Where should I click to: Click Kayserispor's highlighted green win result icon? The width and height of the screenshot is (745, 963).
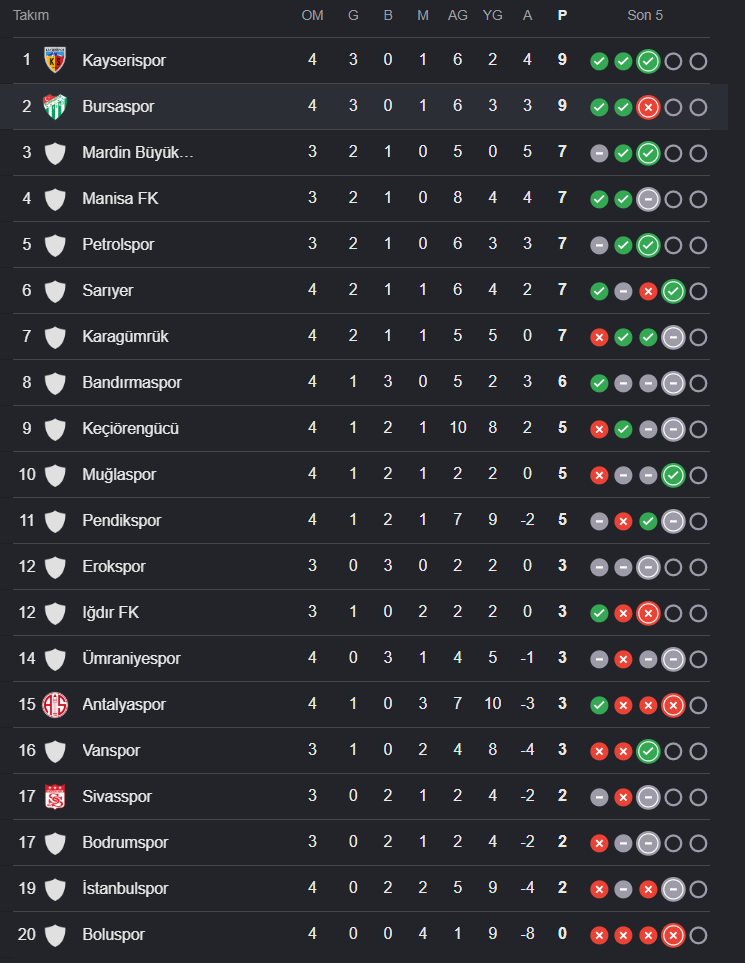[648, 61]
